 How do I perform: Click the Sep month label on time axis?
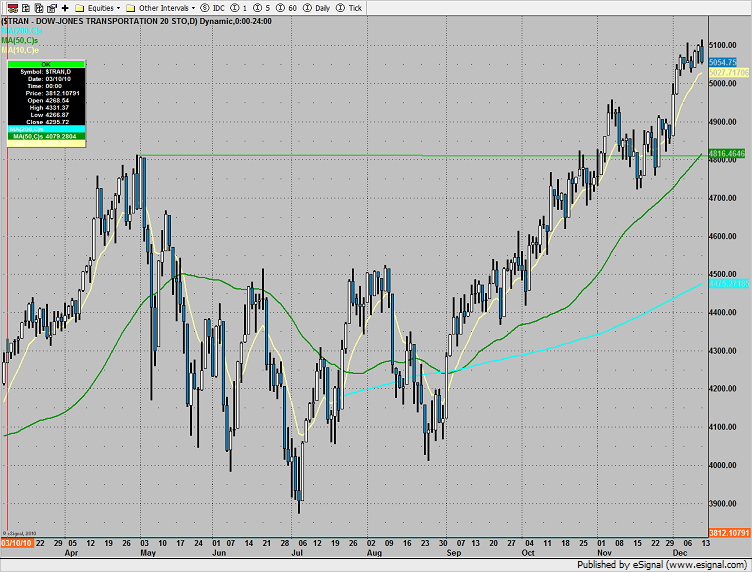tap(454, 553)
